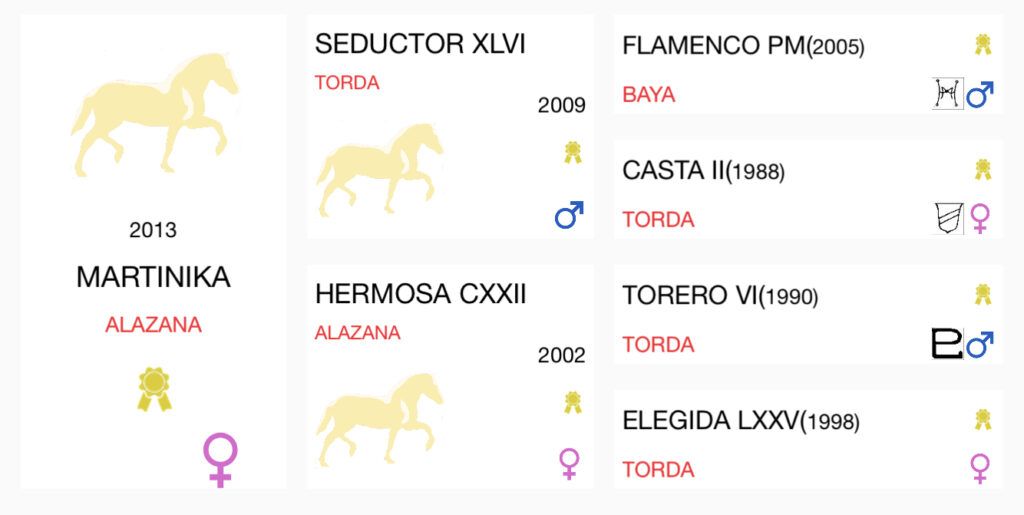The image size is (1024, 515).
Task: Open FLAMENCO PM (2005) pedigree entry
Action: pyautogui.click(x=743, y=46)
